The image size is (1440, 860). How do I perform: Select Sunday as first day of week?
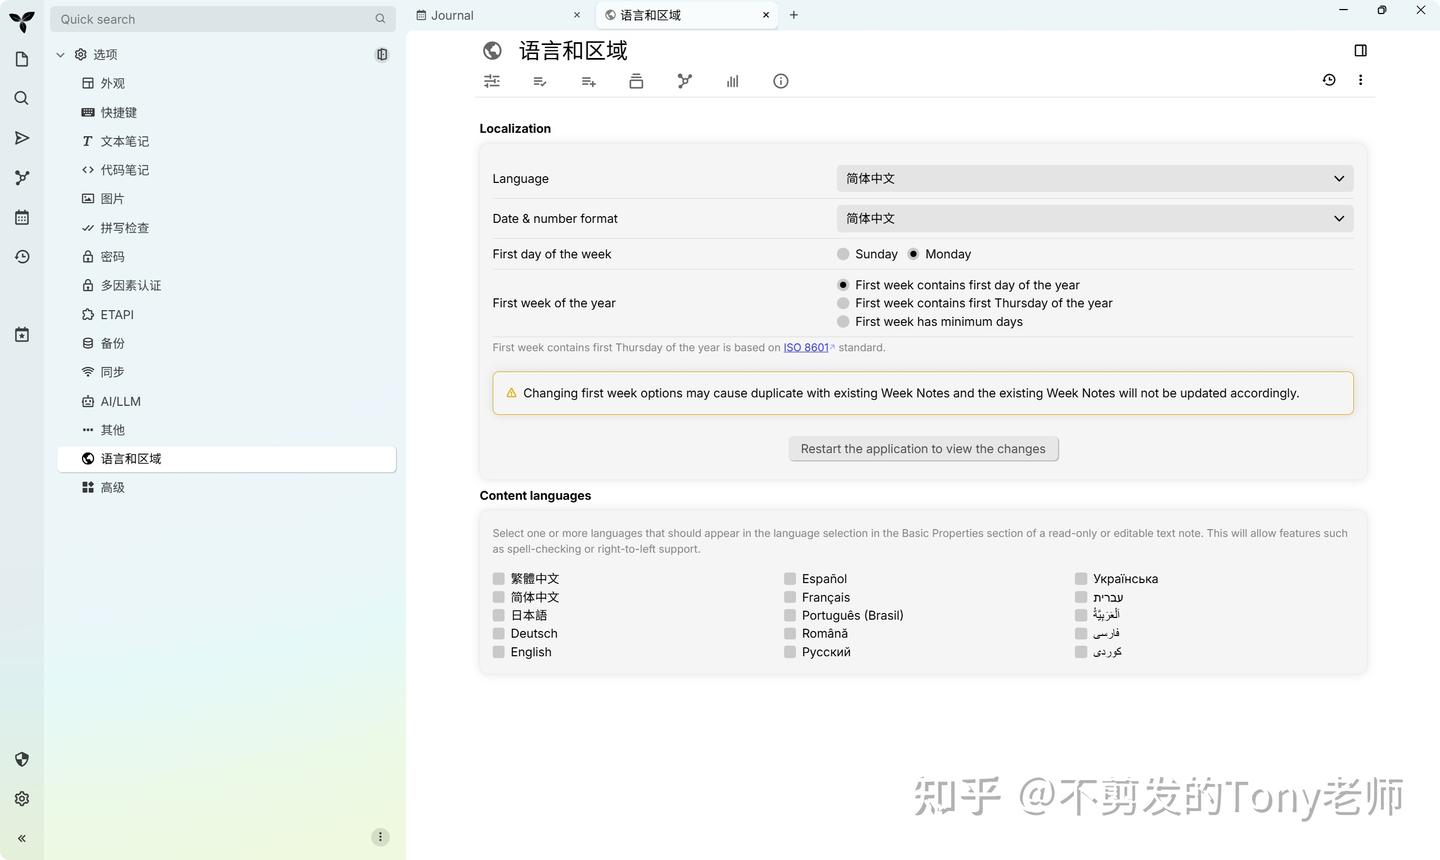pyautogui.click(x=843, y=254)
